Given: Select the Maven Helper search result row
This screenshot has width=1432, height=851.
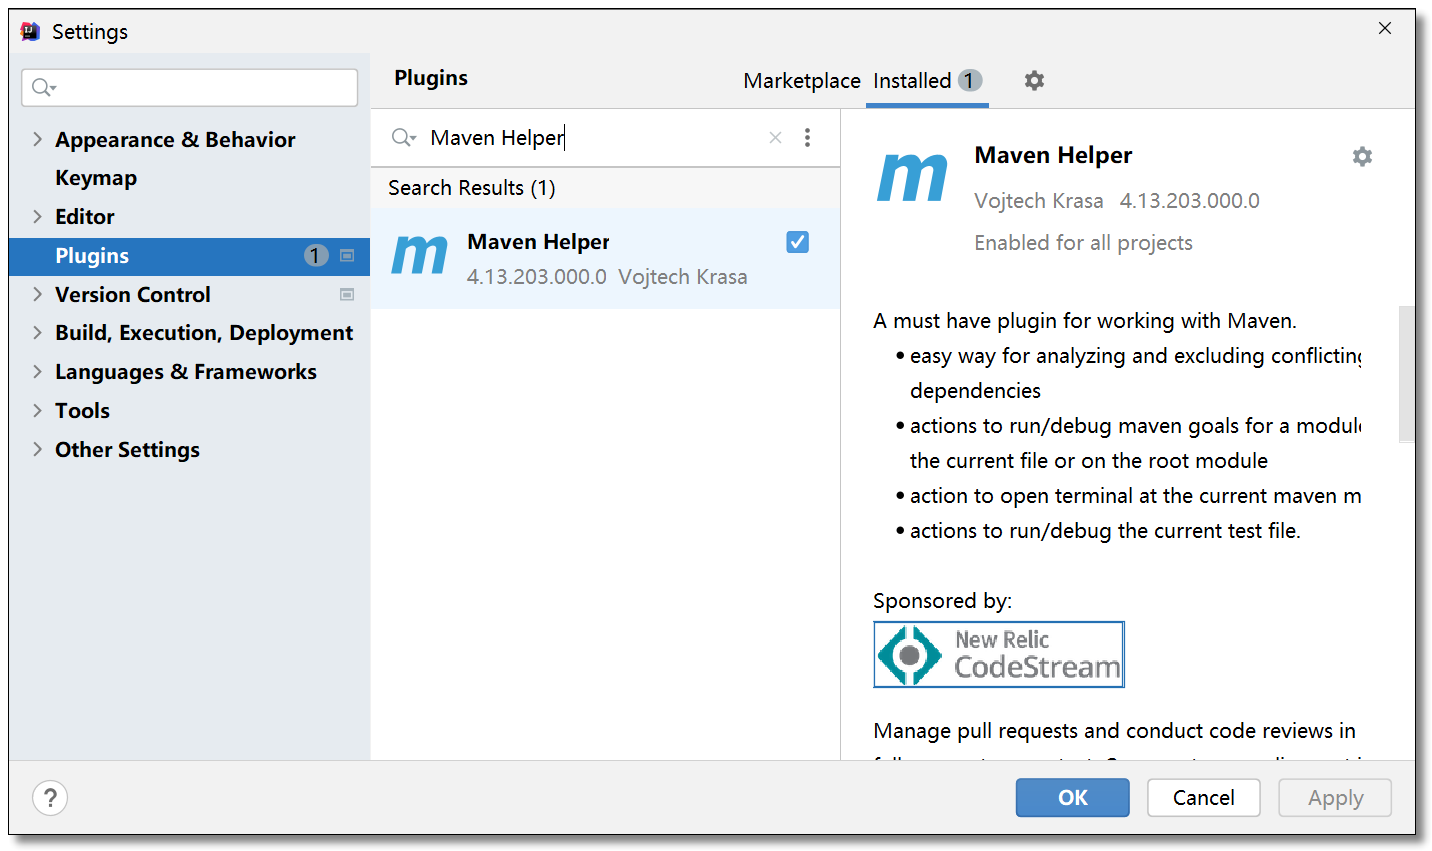Looking at the screenshot, I should (605, 258).
